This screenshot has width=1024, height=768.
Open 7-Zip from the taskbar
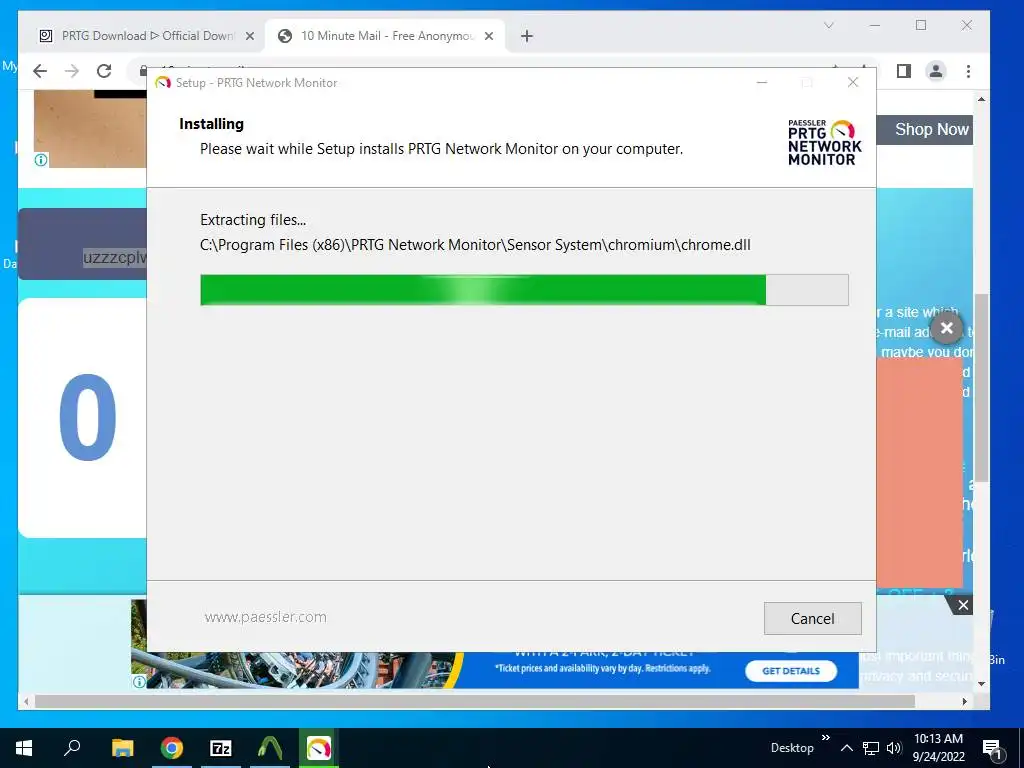(x=221, y=748)
